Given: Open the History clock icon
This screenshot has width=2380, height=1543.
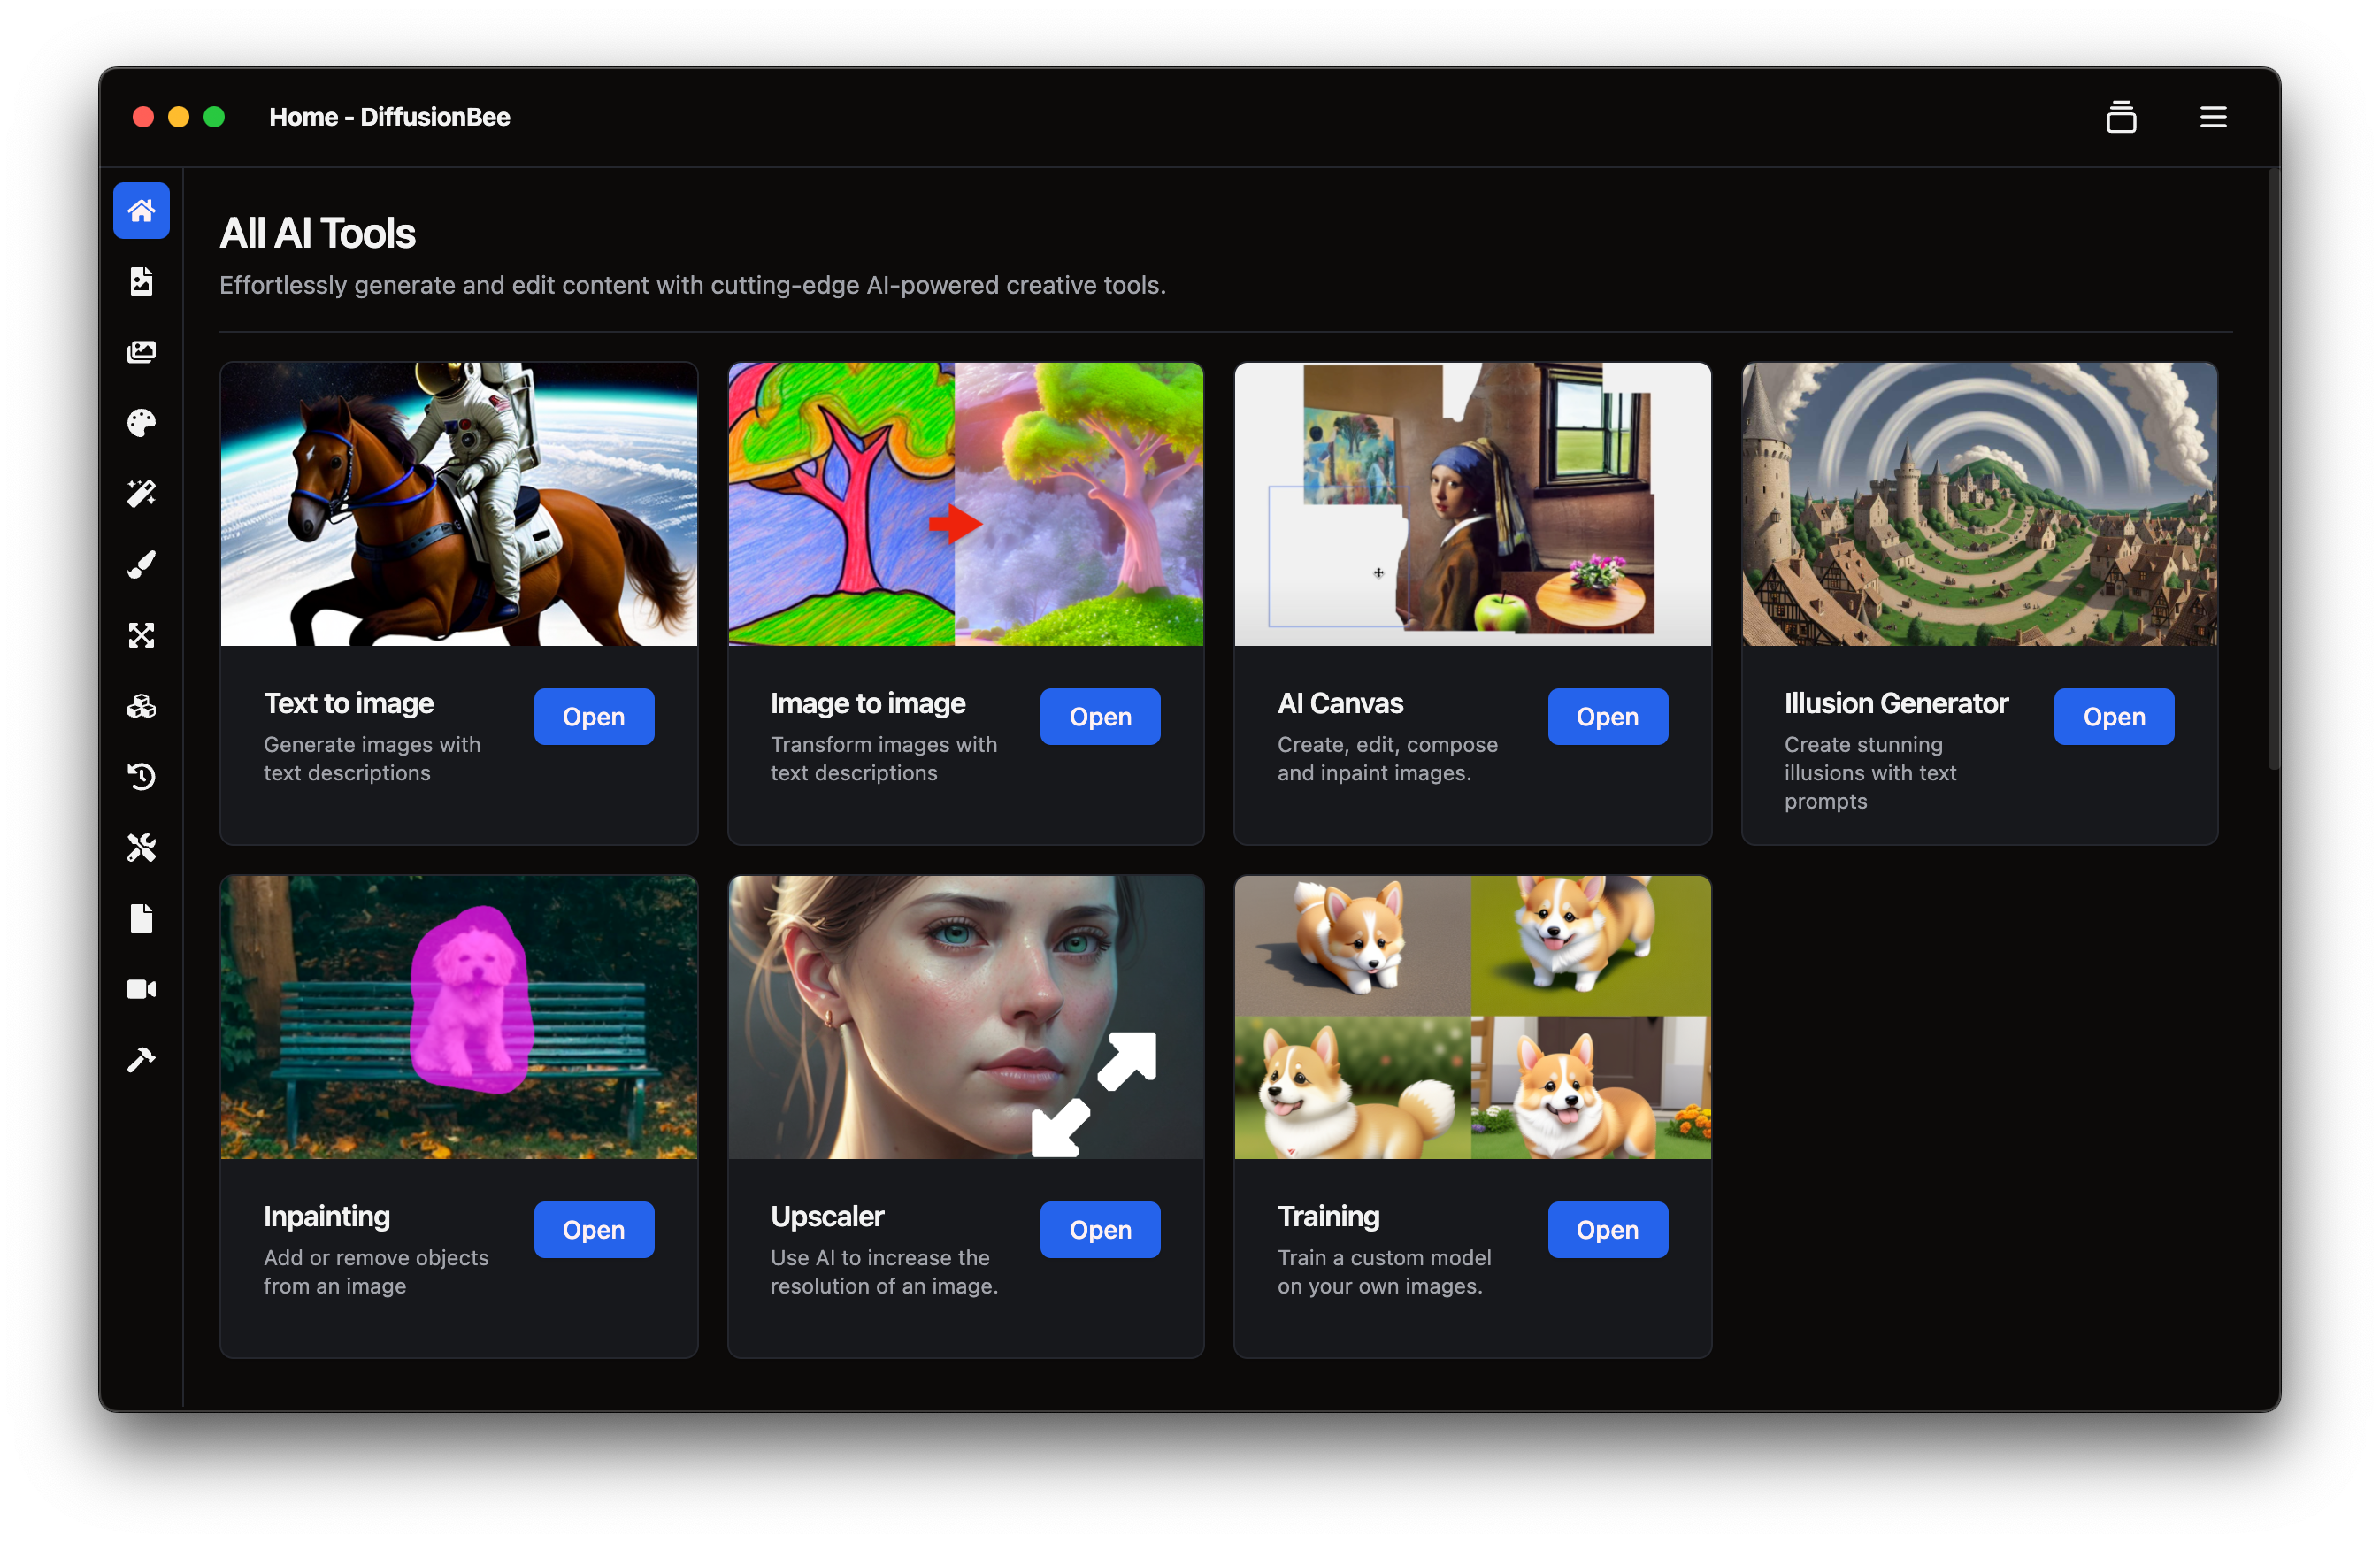Looking at the screenshot, I should tap(141, 777).
